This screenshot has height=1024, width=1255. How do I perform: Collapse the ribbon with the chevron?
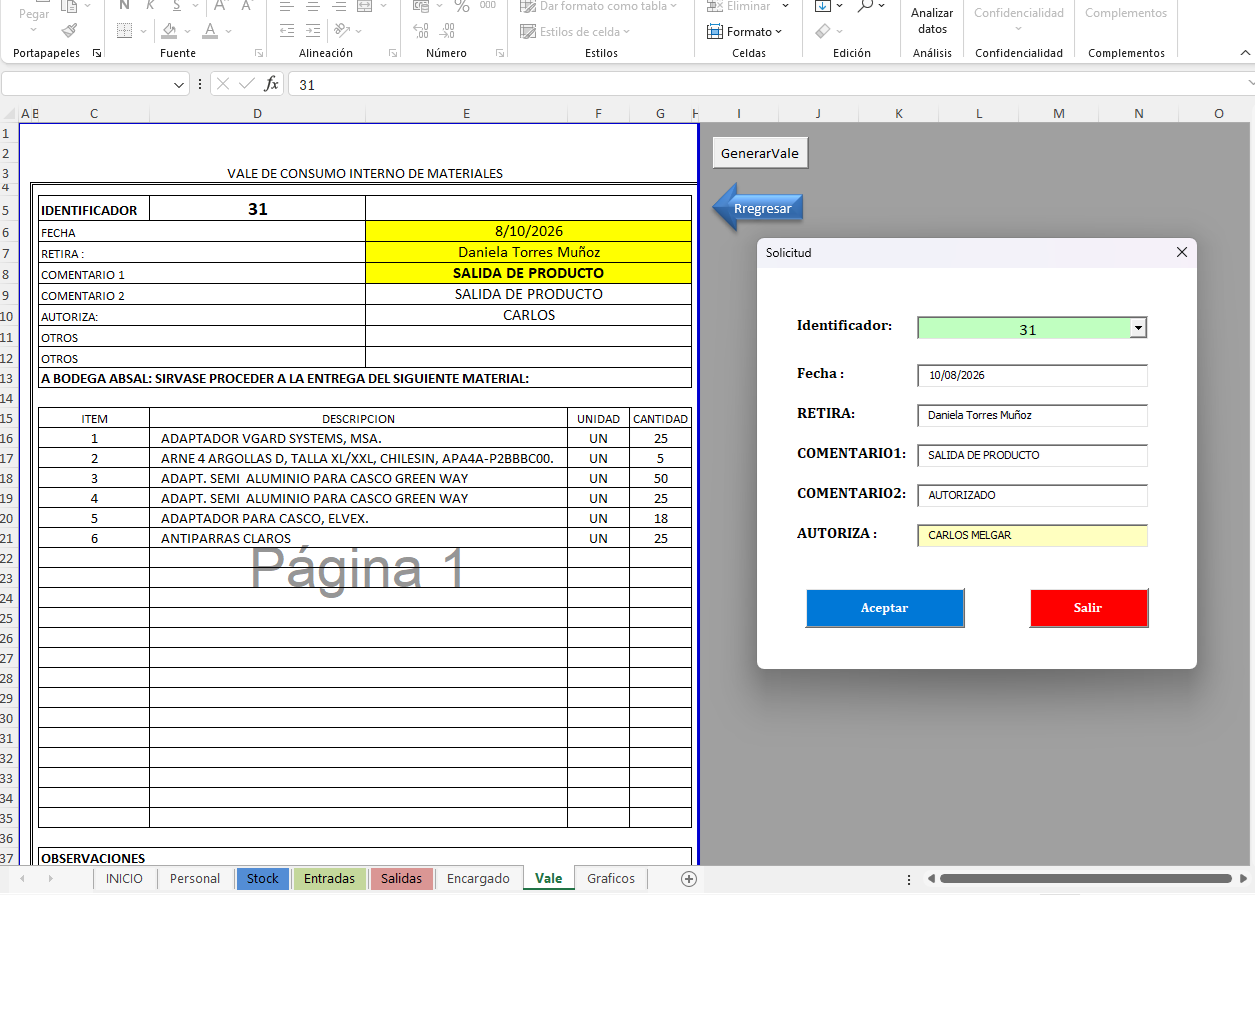click(x=1245, y=53)
